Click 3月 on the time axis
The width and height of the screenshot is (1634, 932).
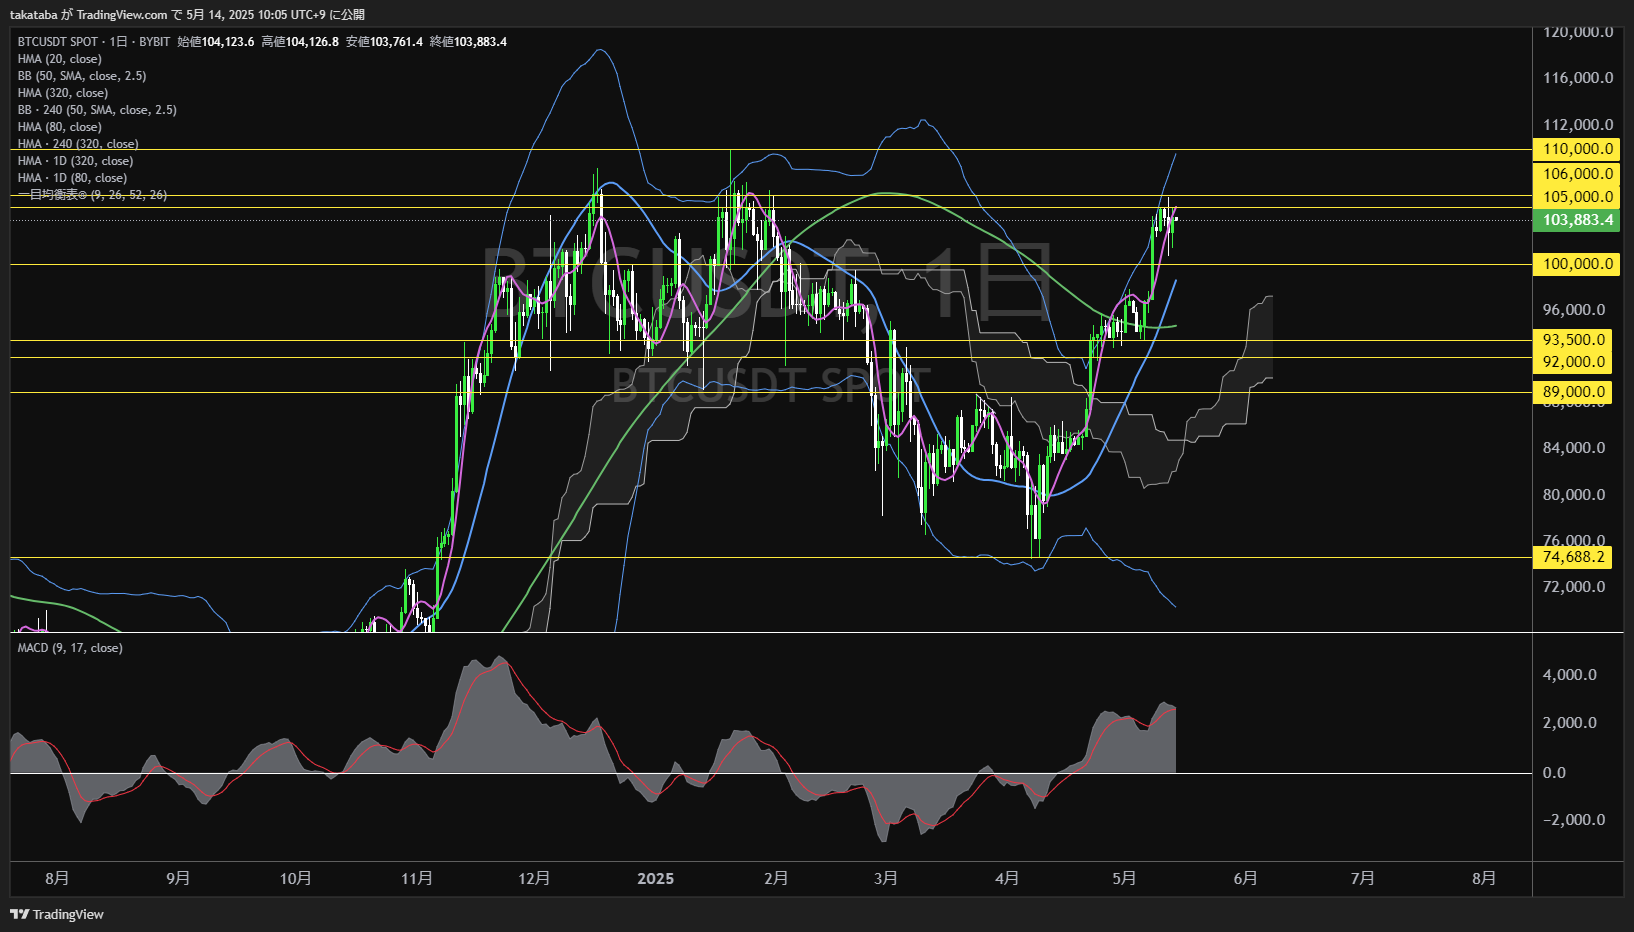coord(886,878)
